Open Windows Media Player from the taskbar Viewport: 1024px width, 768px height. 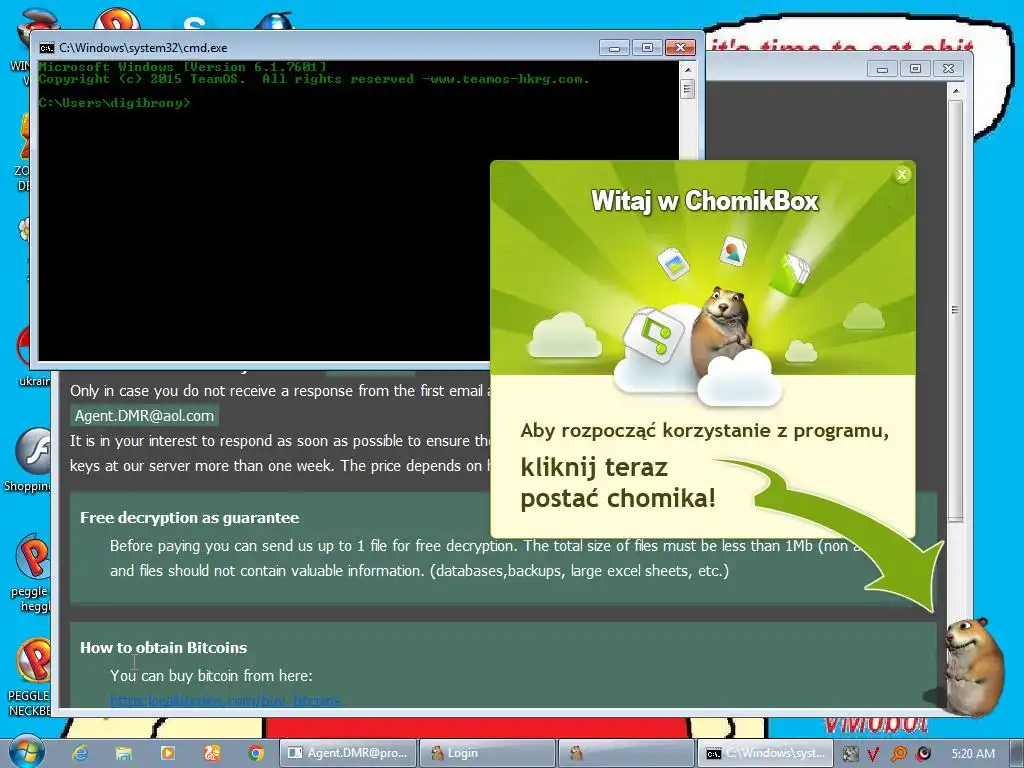168,753
